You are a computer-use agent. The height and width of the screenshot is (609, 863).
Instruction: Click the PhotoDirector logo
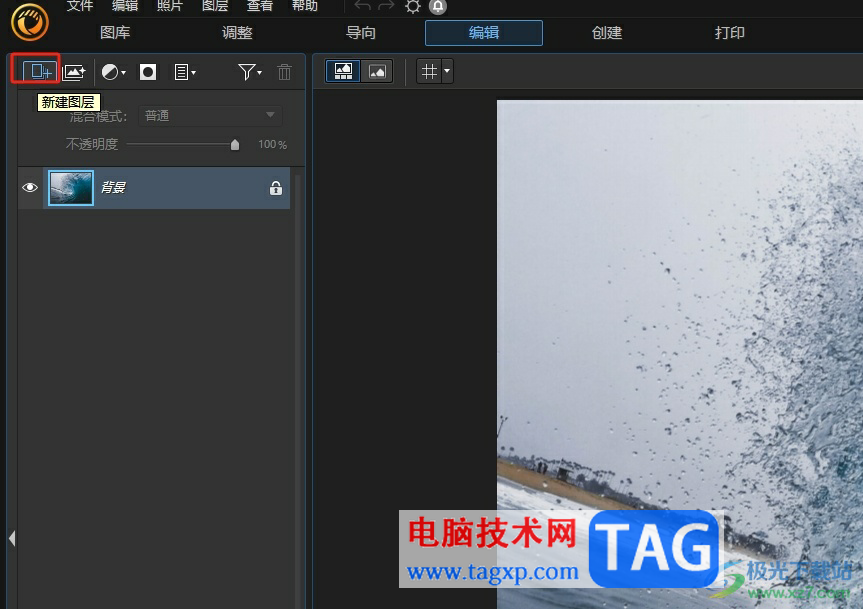click(x=30, y=22)
